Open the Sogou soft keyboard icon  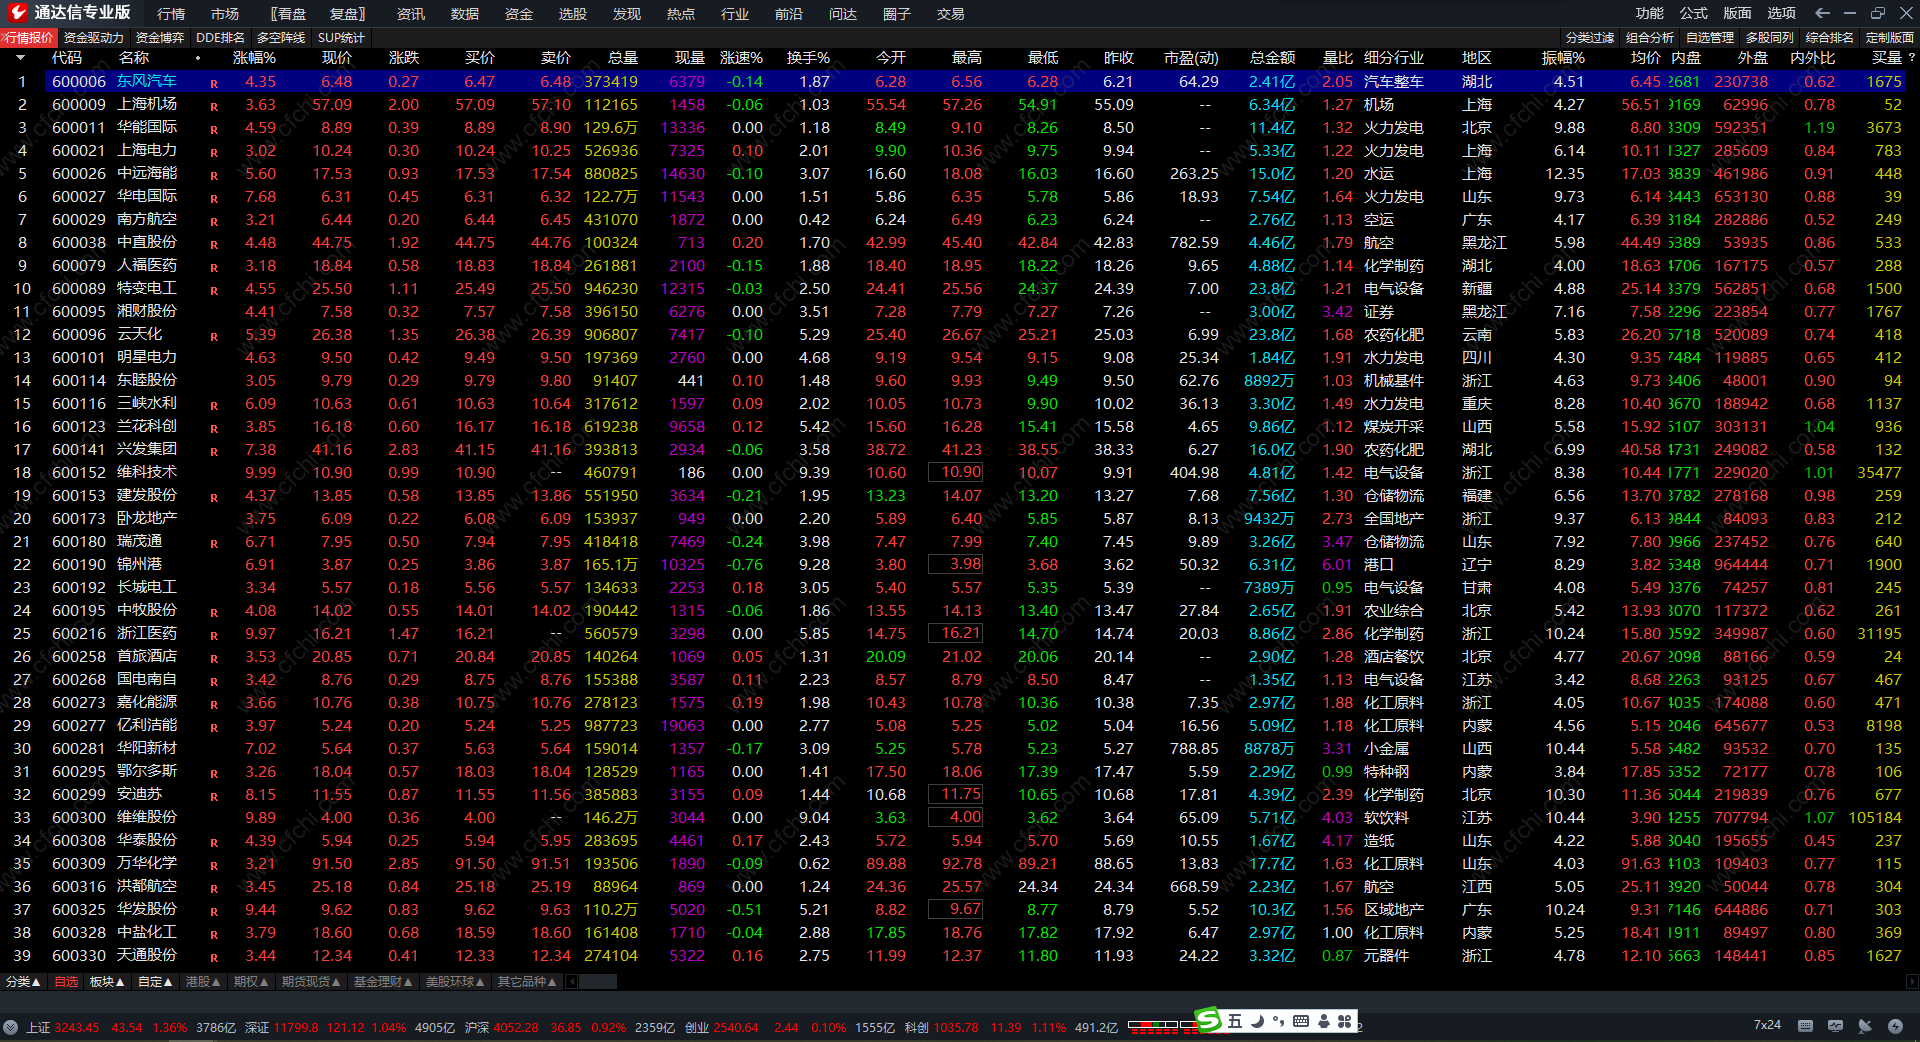click(x=1301, y=1021)
